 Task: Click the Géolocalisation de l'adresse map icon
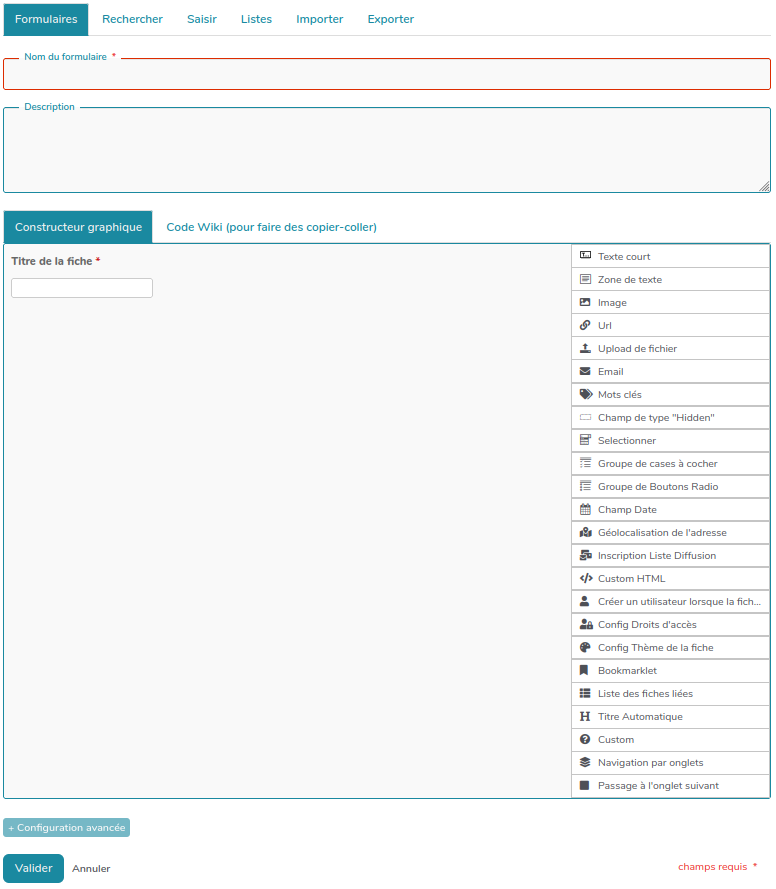click(586, 533)
